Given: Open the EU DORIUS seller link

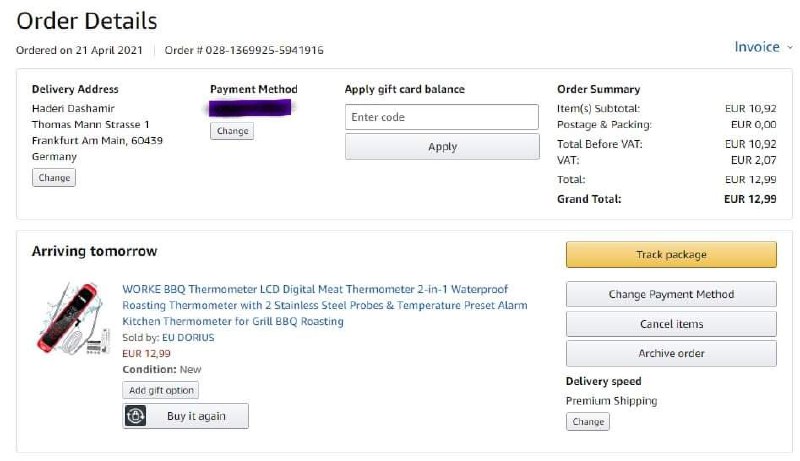Looking at the screenshot, I should click(188, 338).
